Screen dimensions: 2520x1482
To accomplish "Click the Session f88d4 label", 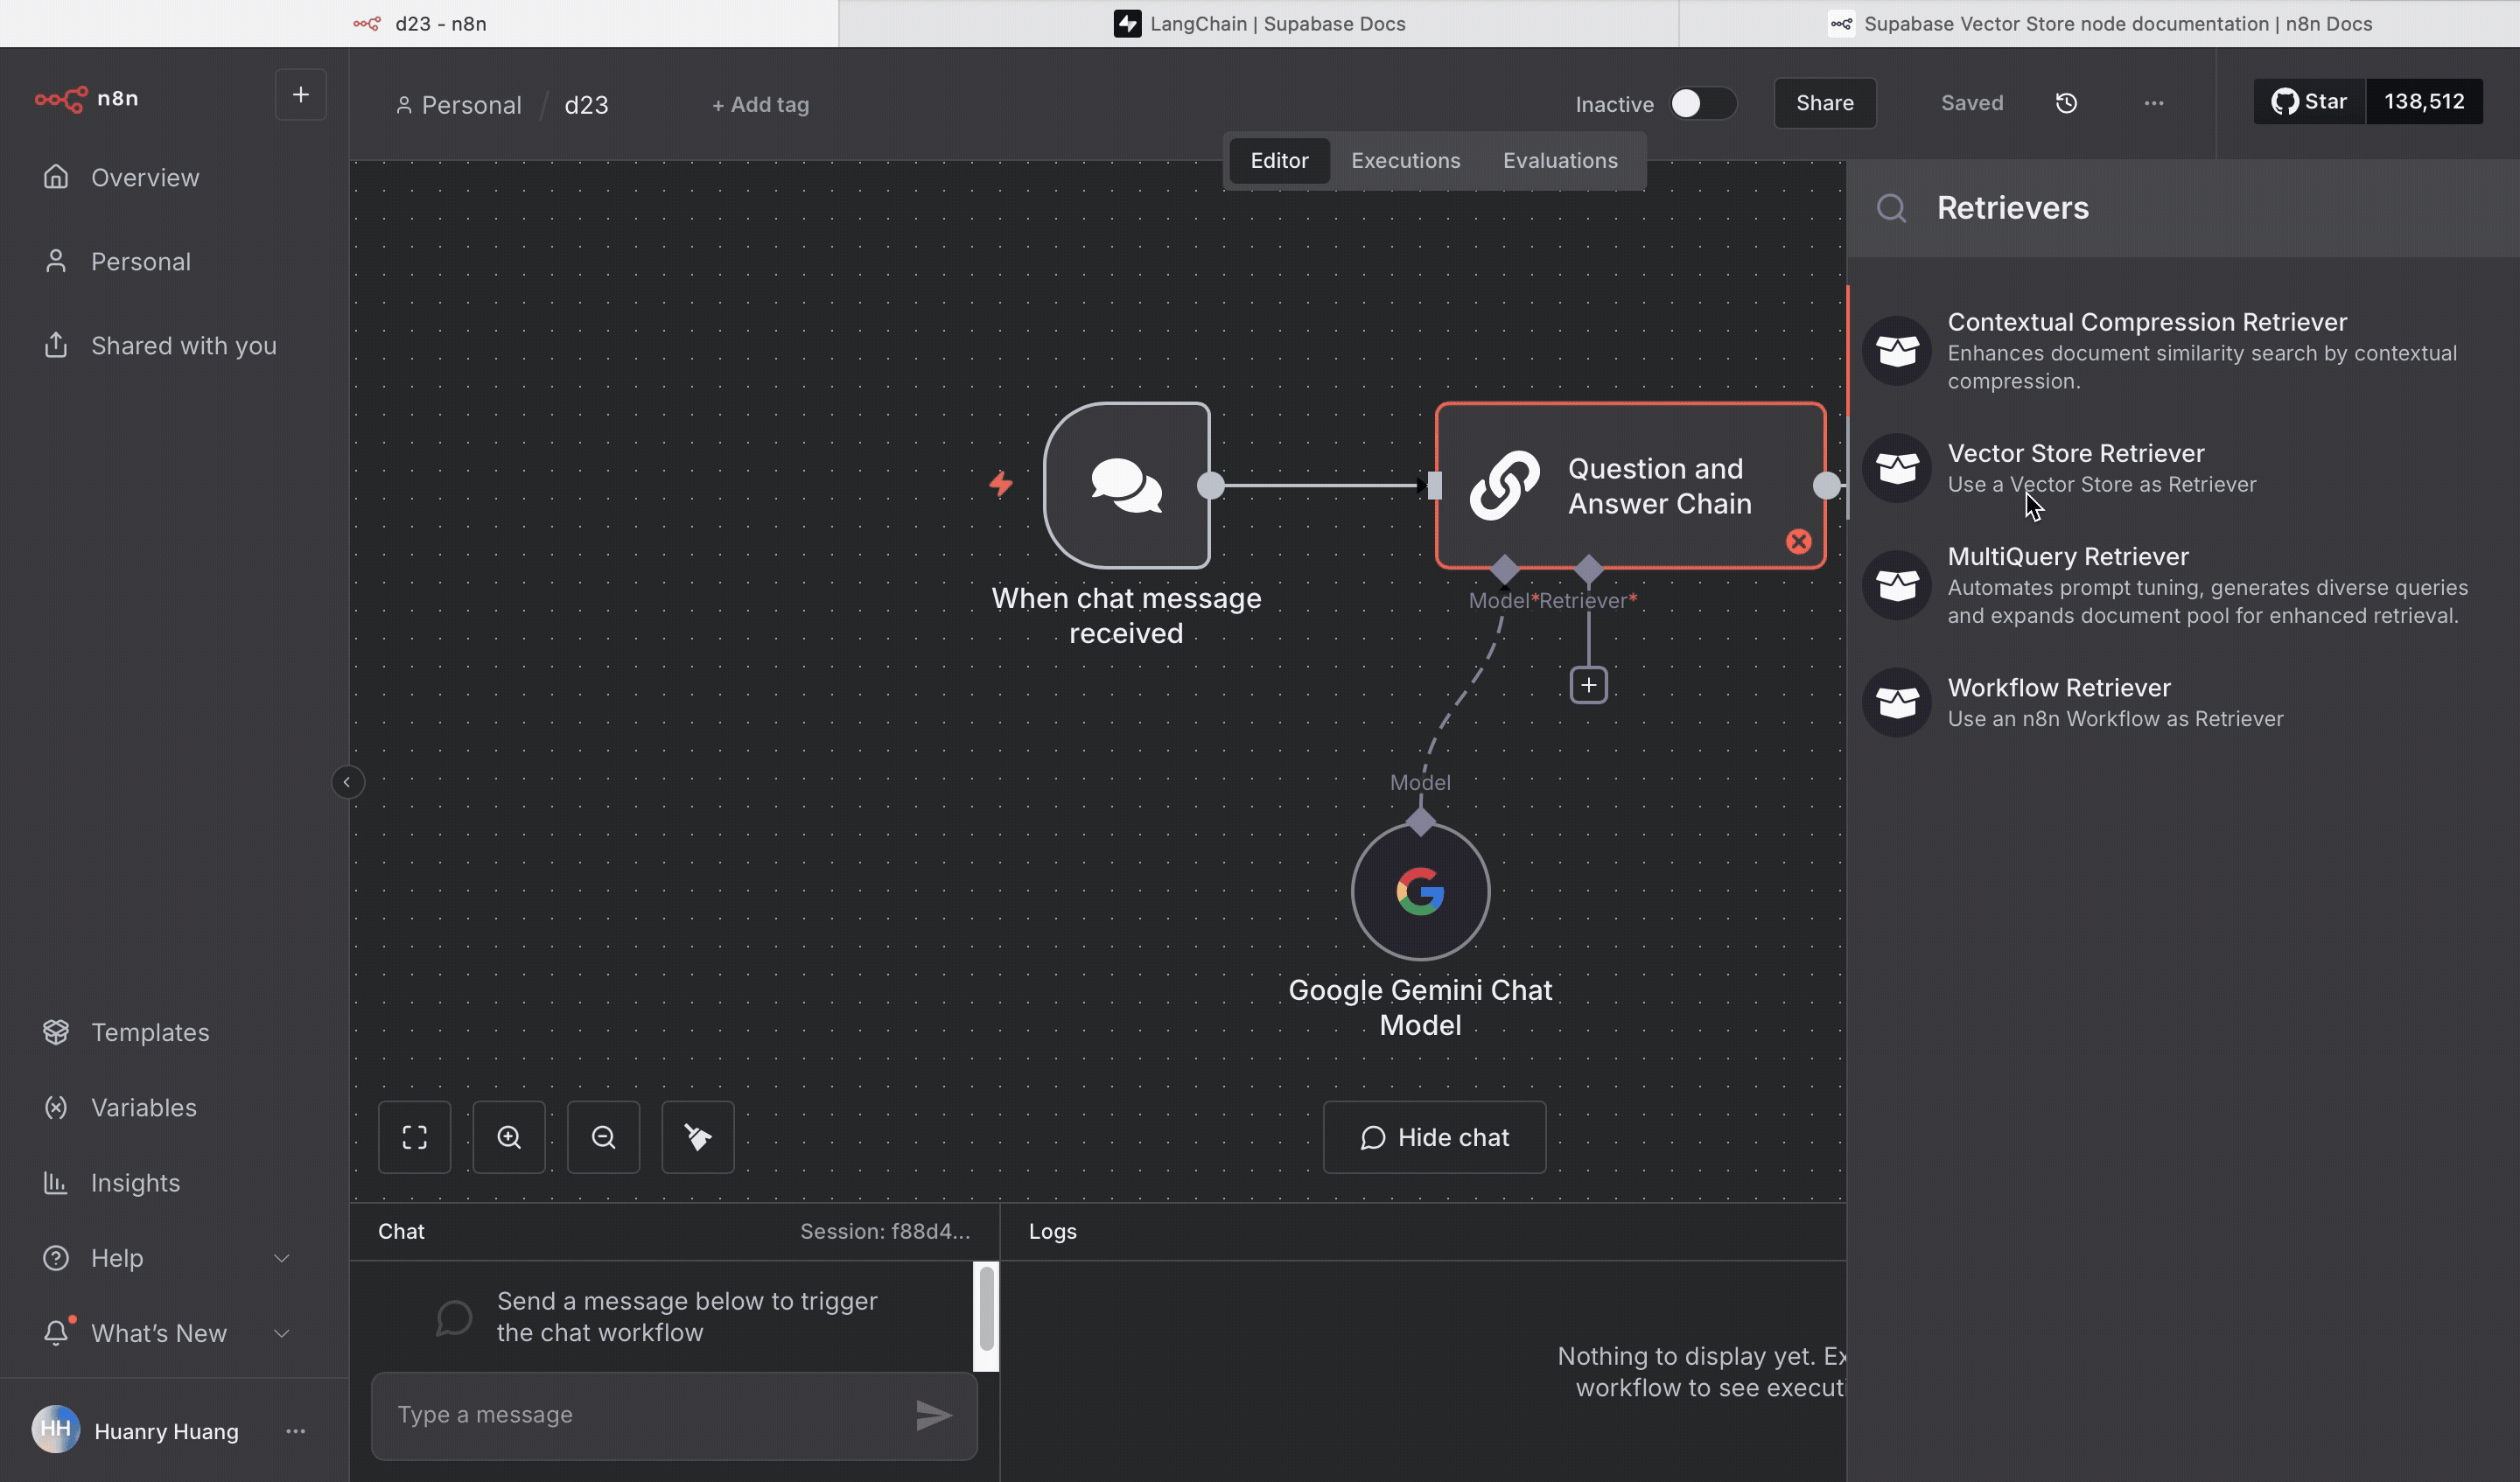I will coord(885,1231).
